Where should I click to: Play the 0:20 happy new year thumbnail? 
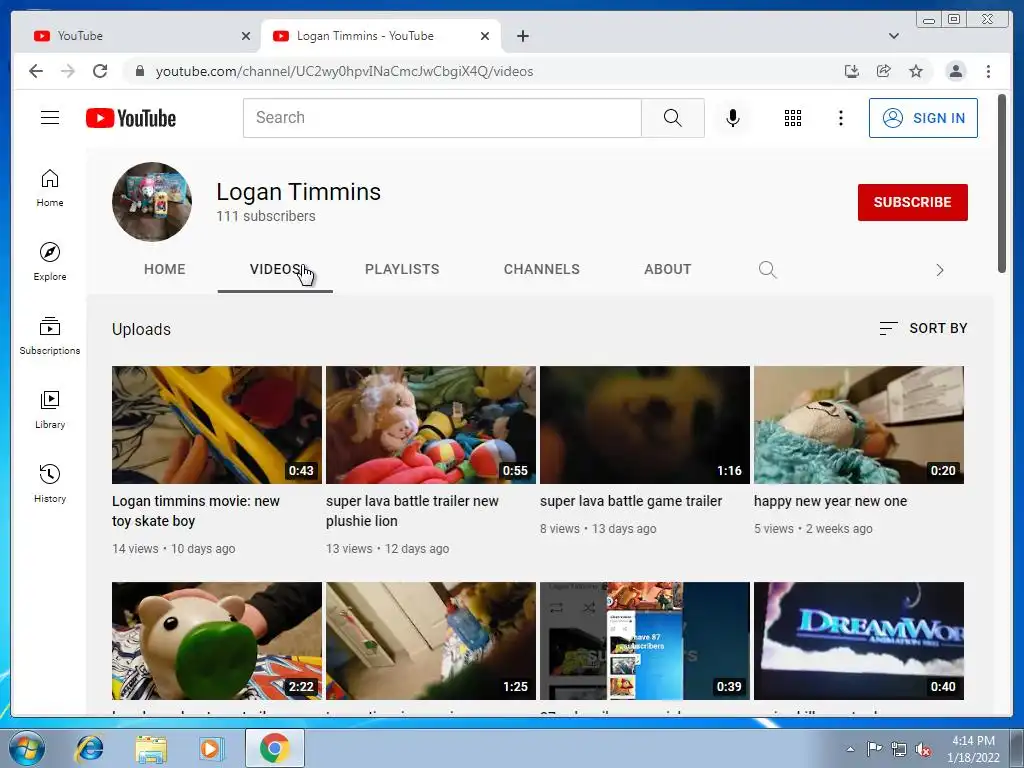coord(859,424)
